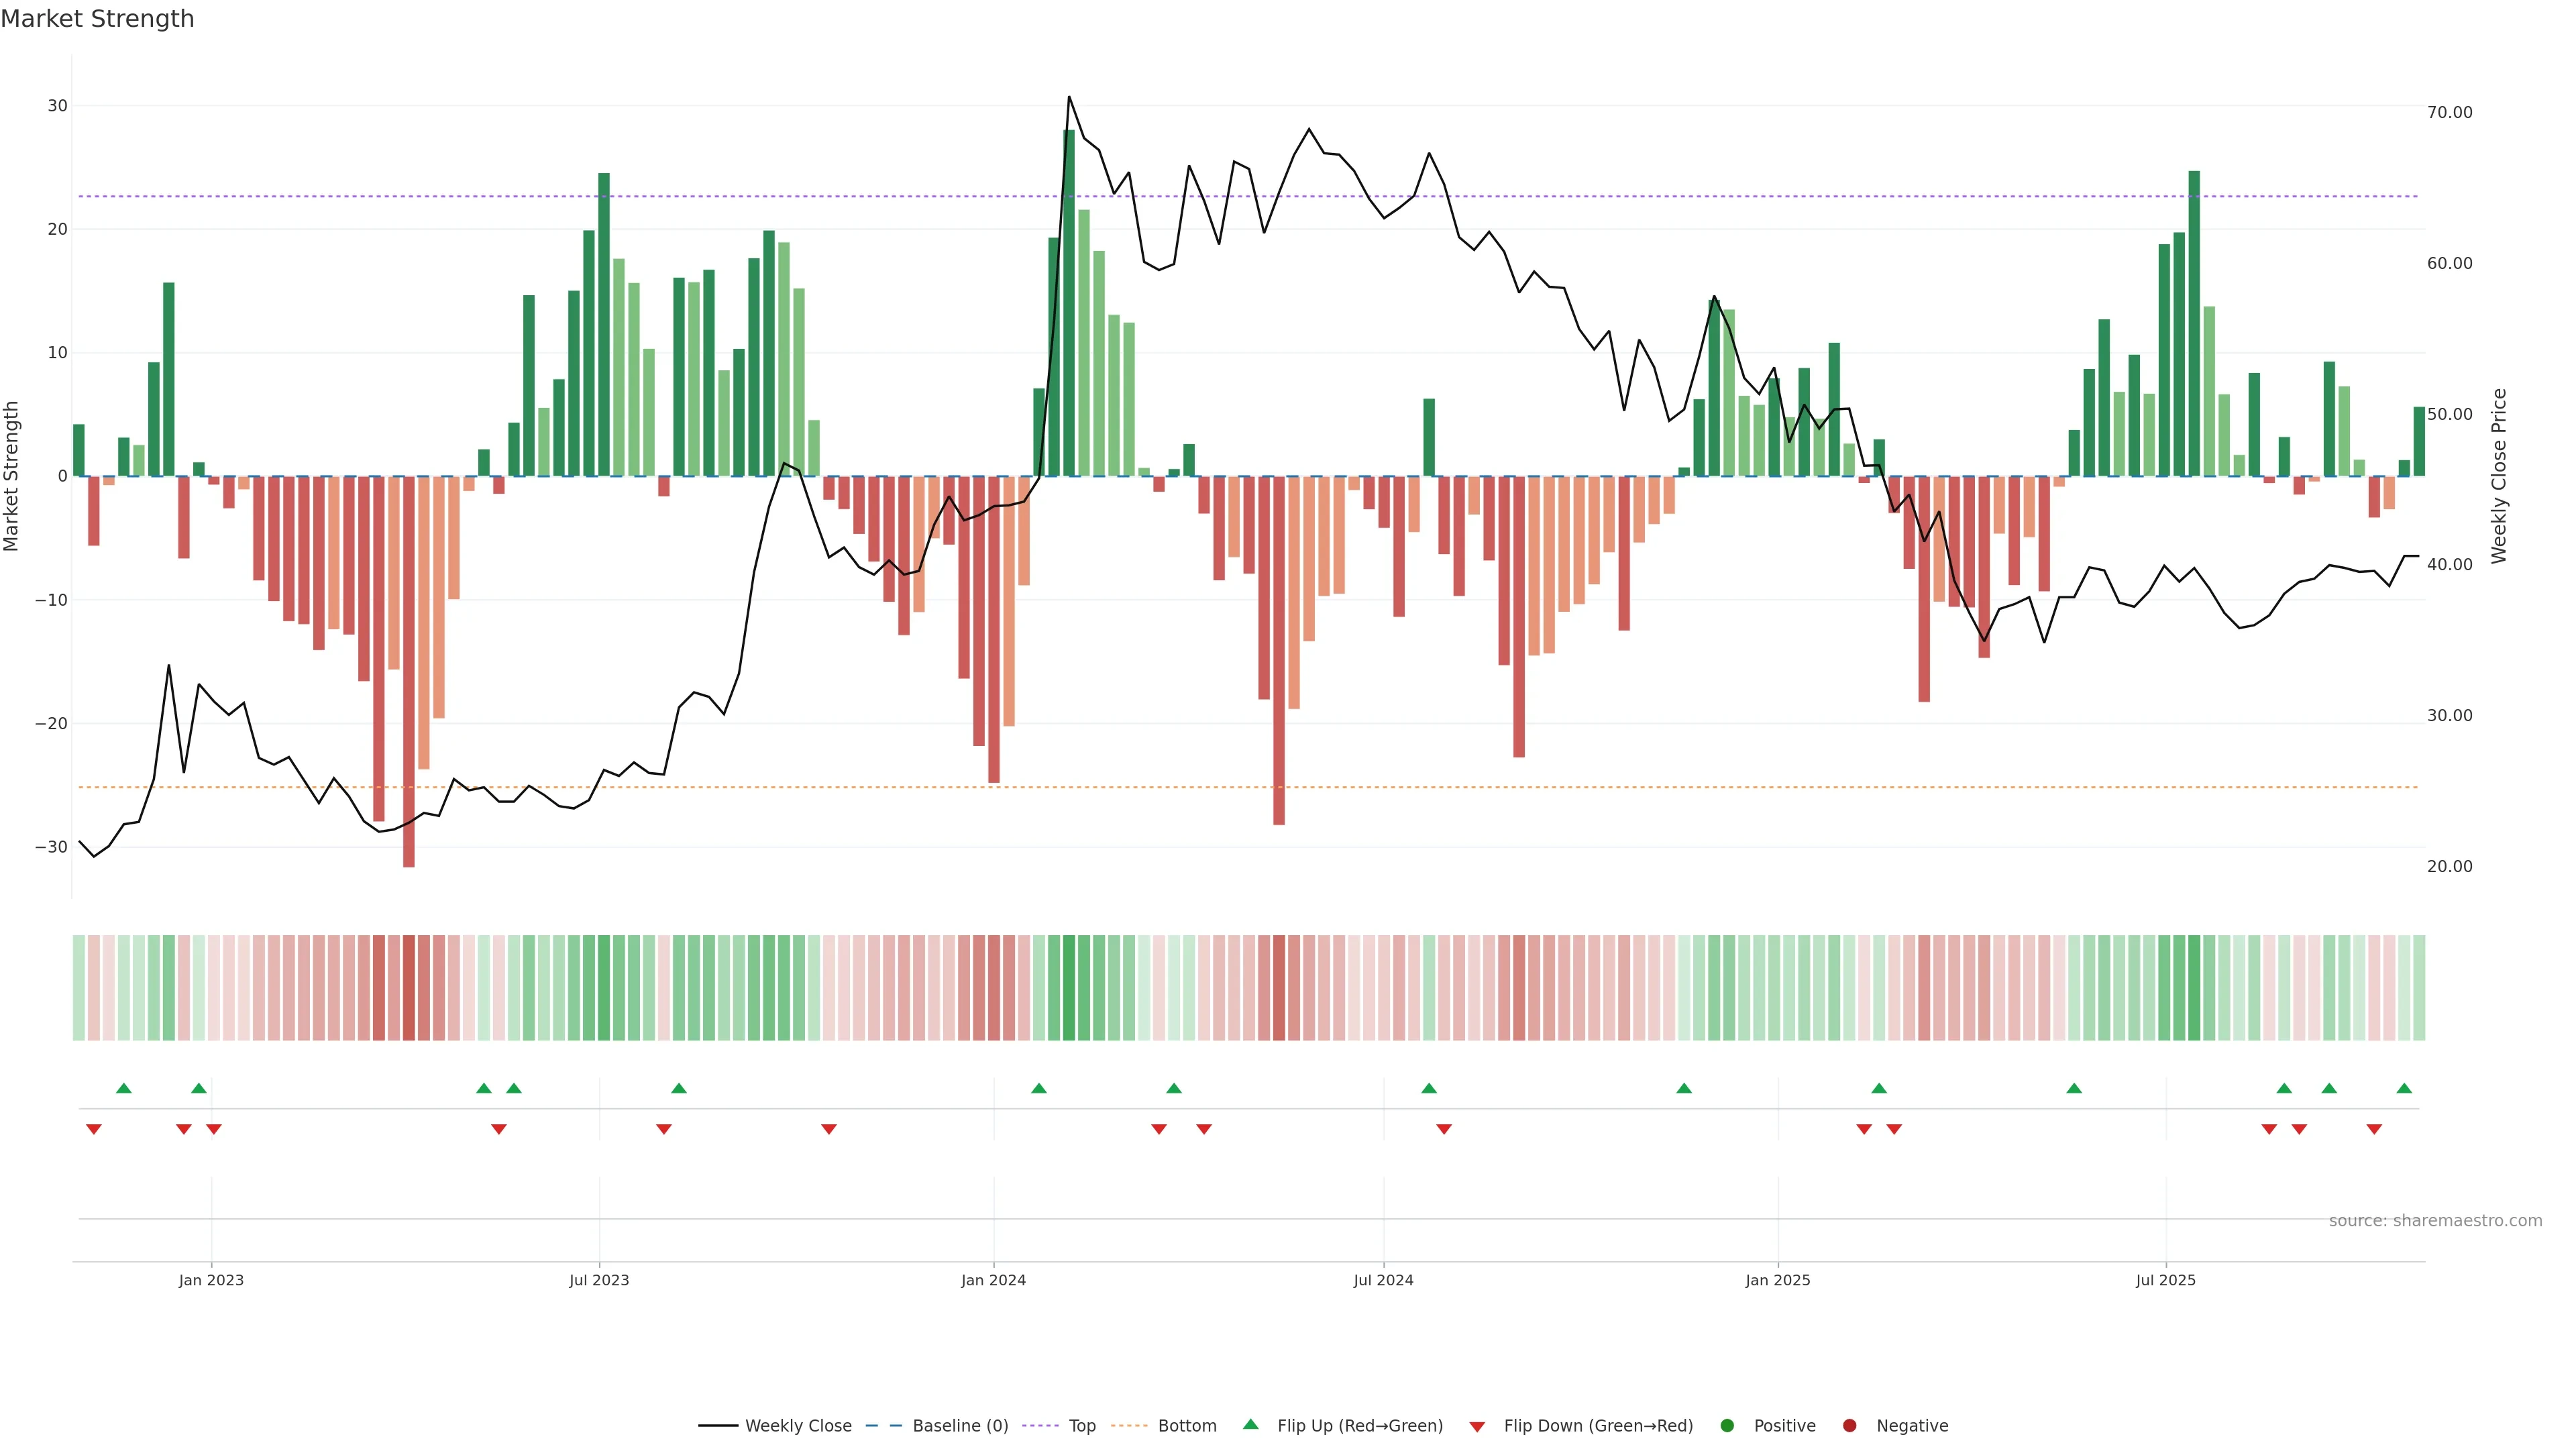Image resolution: width=2576 pixels, height=1449 pixels.
Task: Click the rightmost red flip-down triangle marker
Action: (x=2374, y=1129)
